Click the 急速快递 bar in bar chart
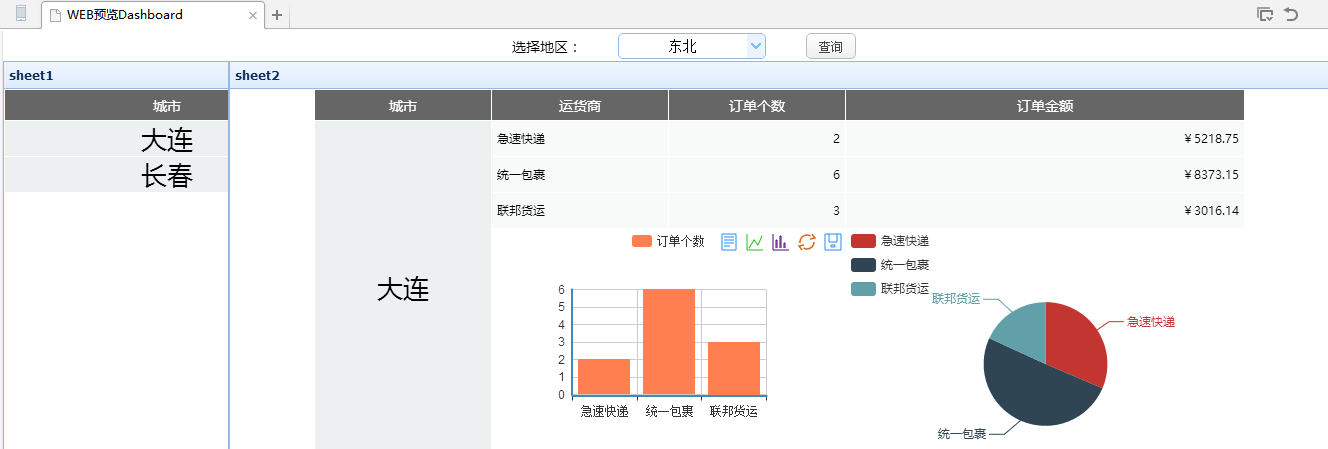1328x449 pixels. point(604,377)
